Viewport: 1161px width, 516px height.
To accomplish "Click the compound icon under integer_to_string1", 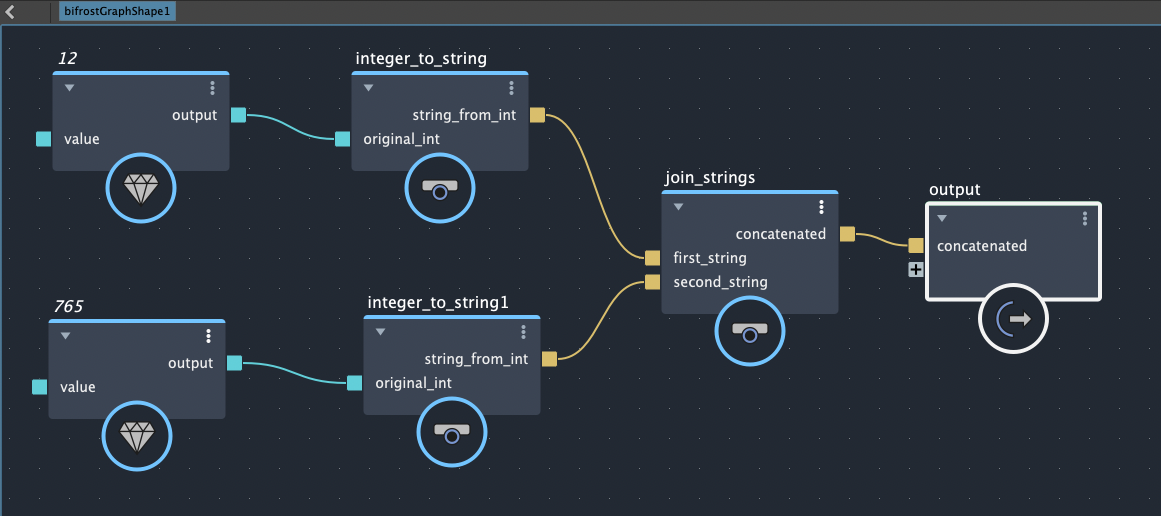I will pos(452,433).
